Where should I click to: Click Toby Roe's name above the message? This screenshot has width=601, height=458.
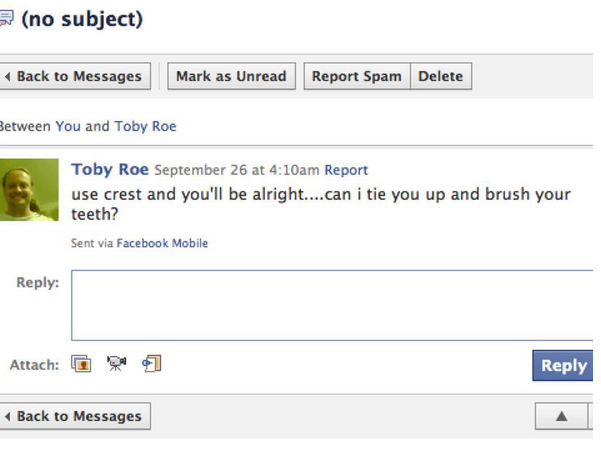110,169
